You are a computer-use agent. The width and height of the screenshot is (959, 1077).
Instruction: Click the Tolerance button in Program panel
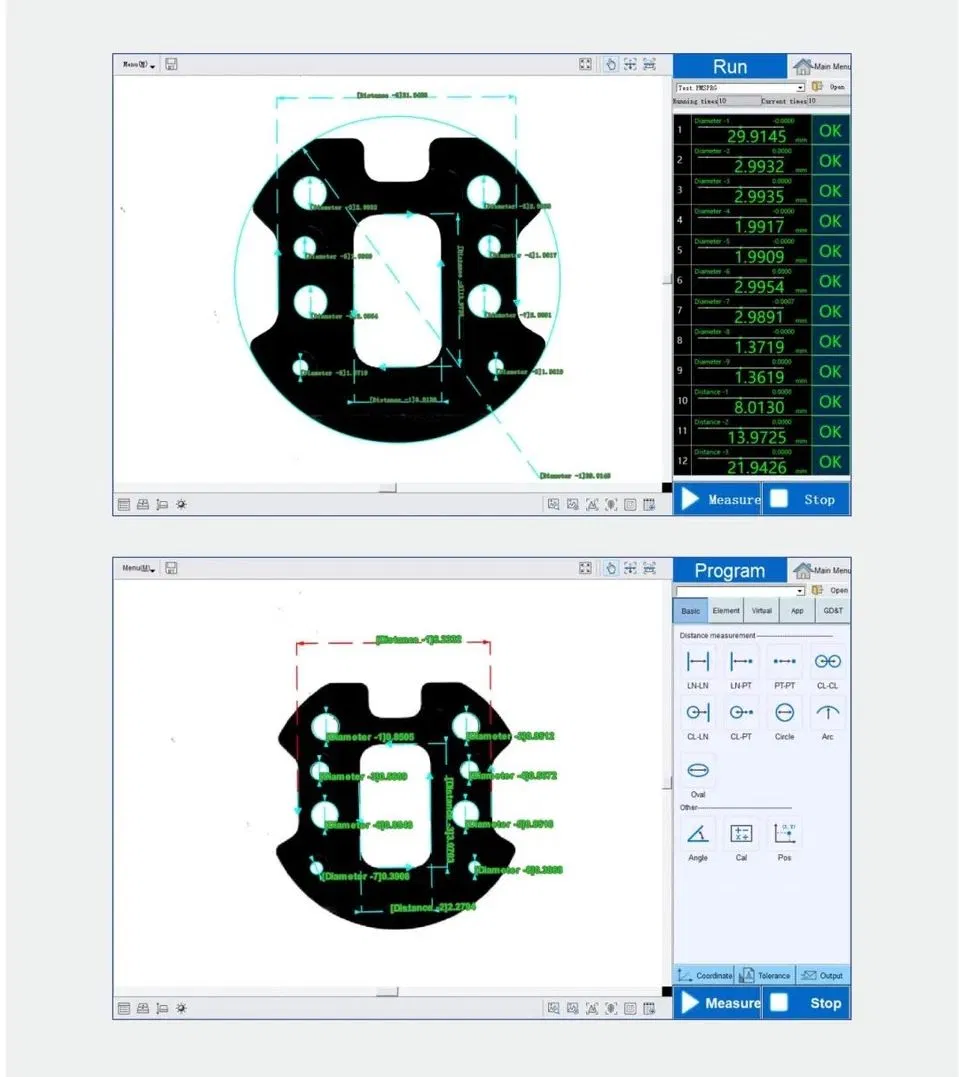coord(765,976)
